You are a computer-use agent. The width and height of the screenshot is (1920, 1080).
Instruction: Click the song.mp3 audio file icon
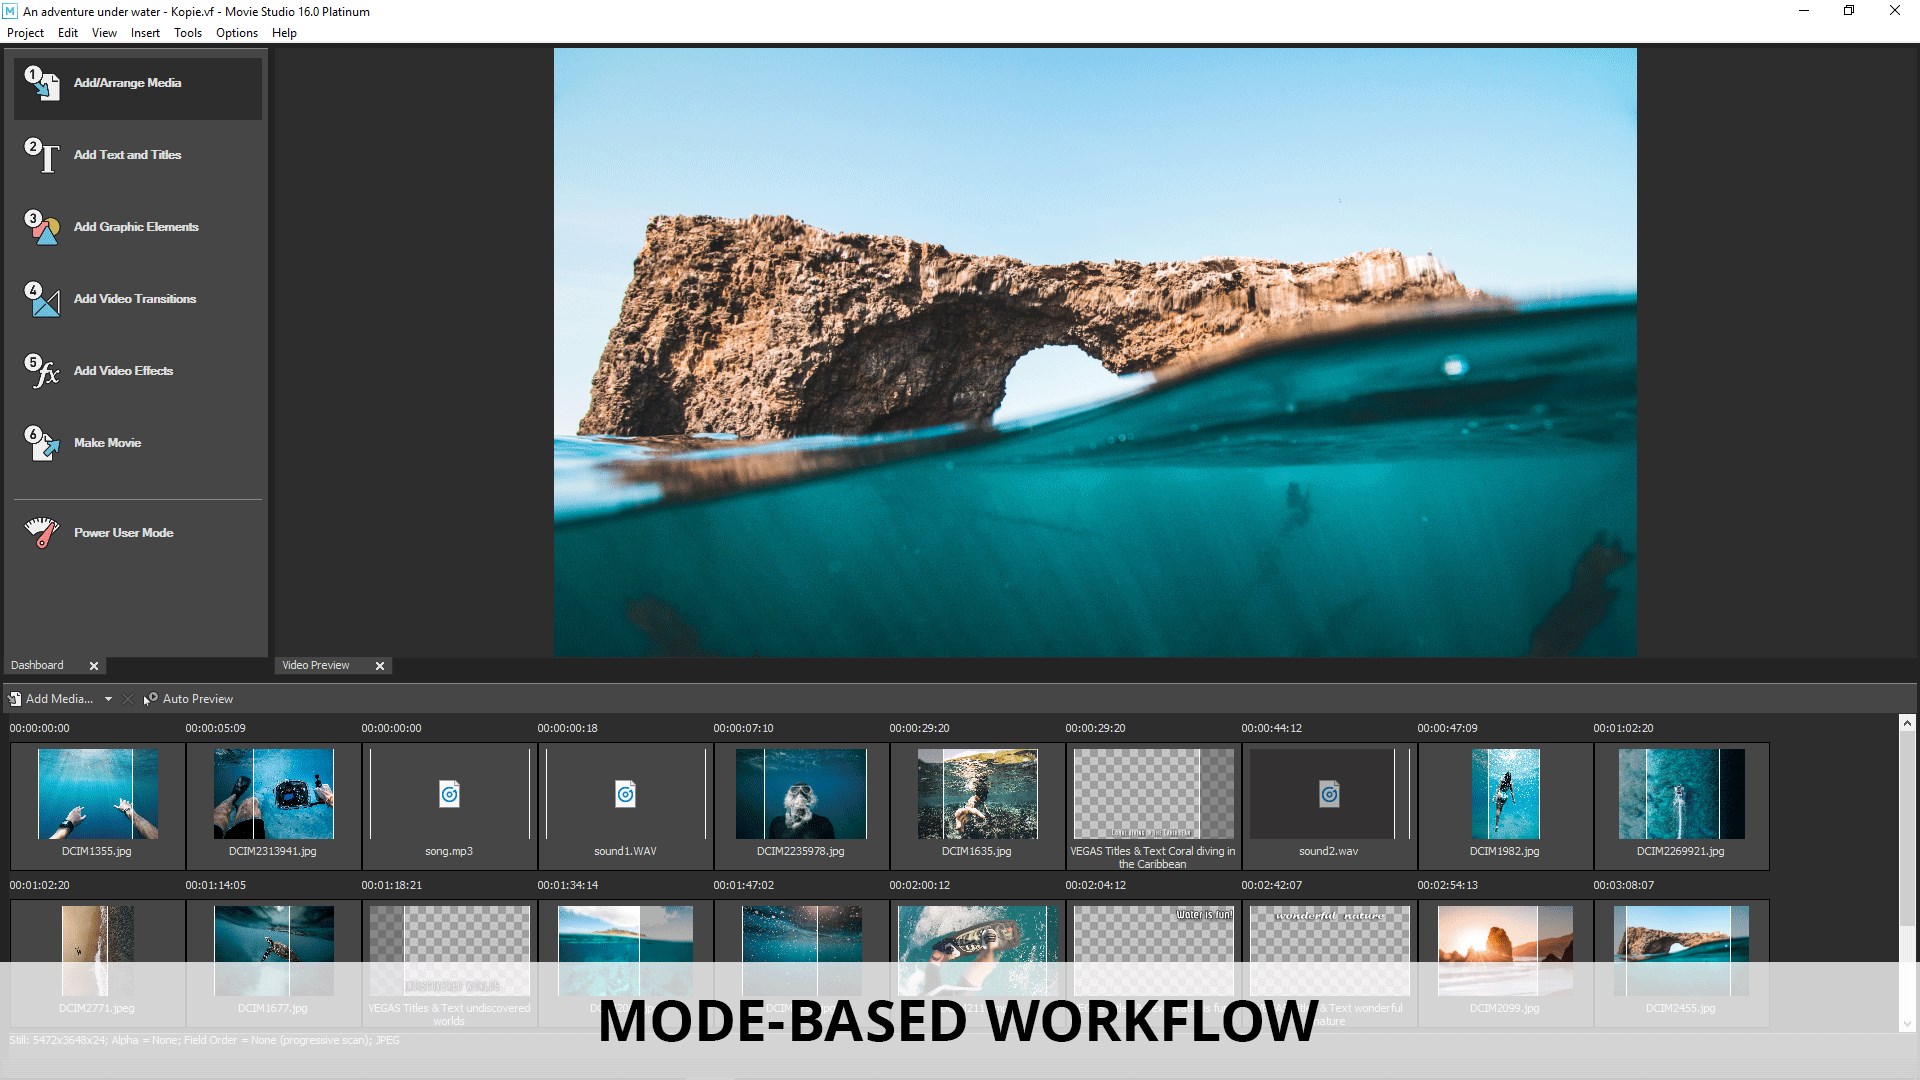tap(449, 795)
